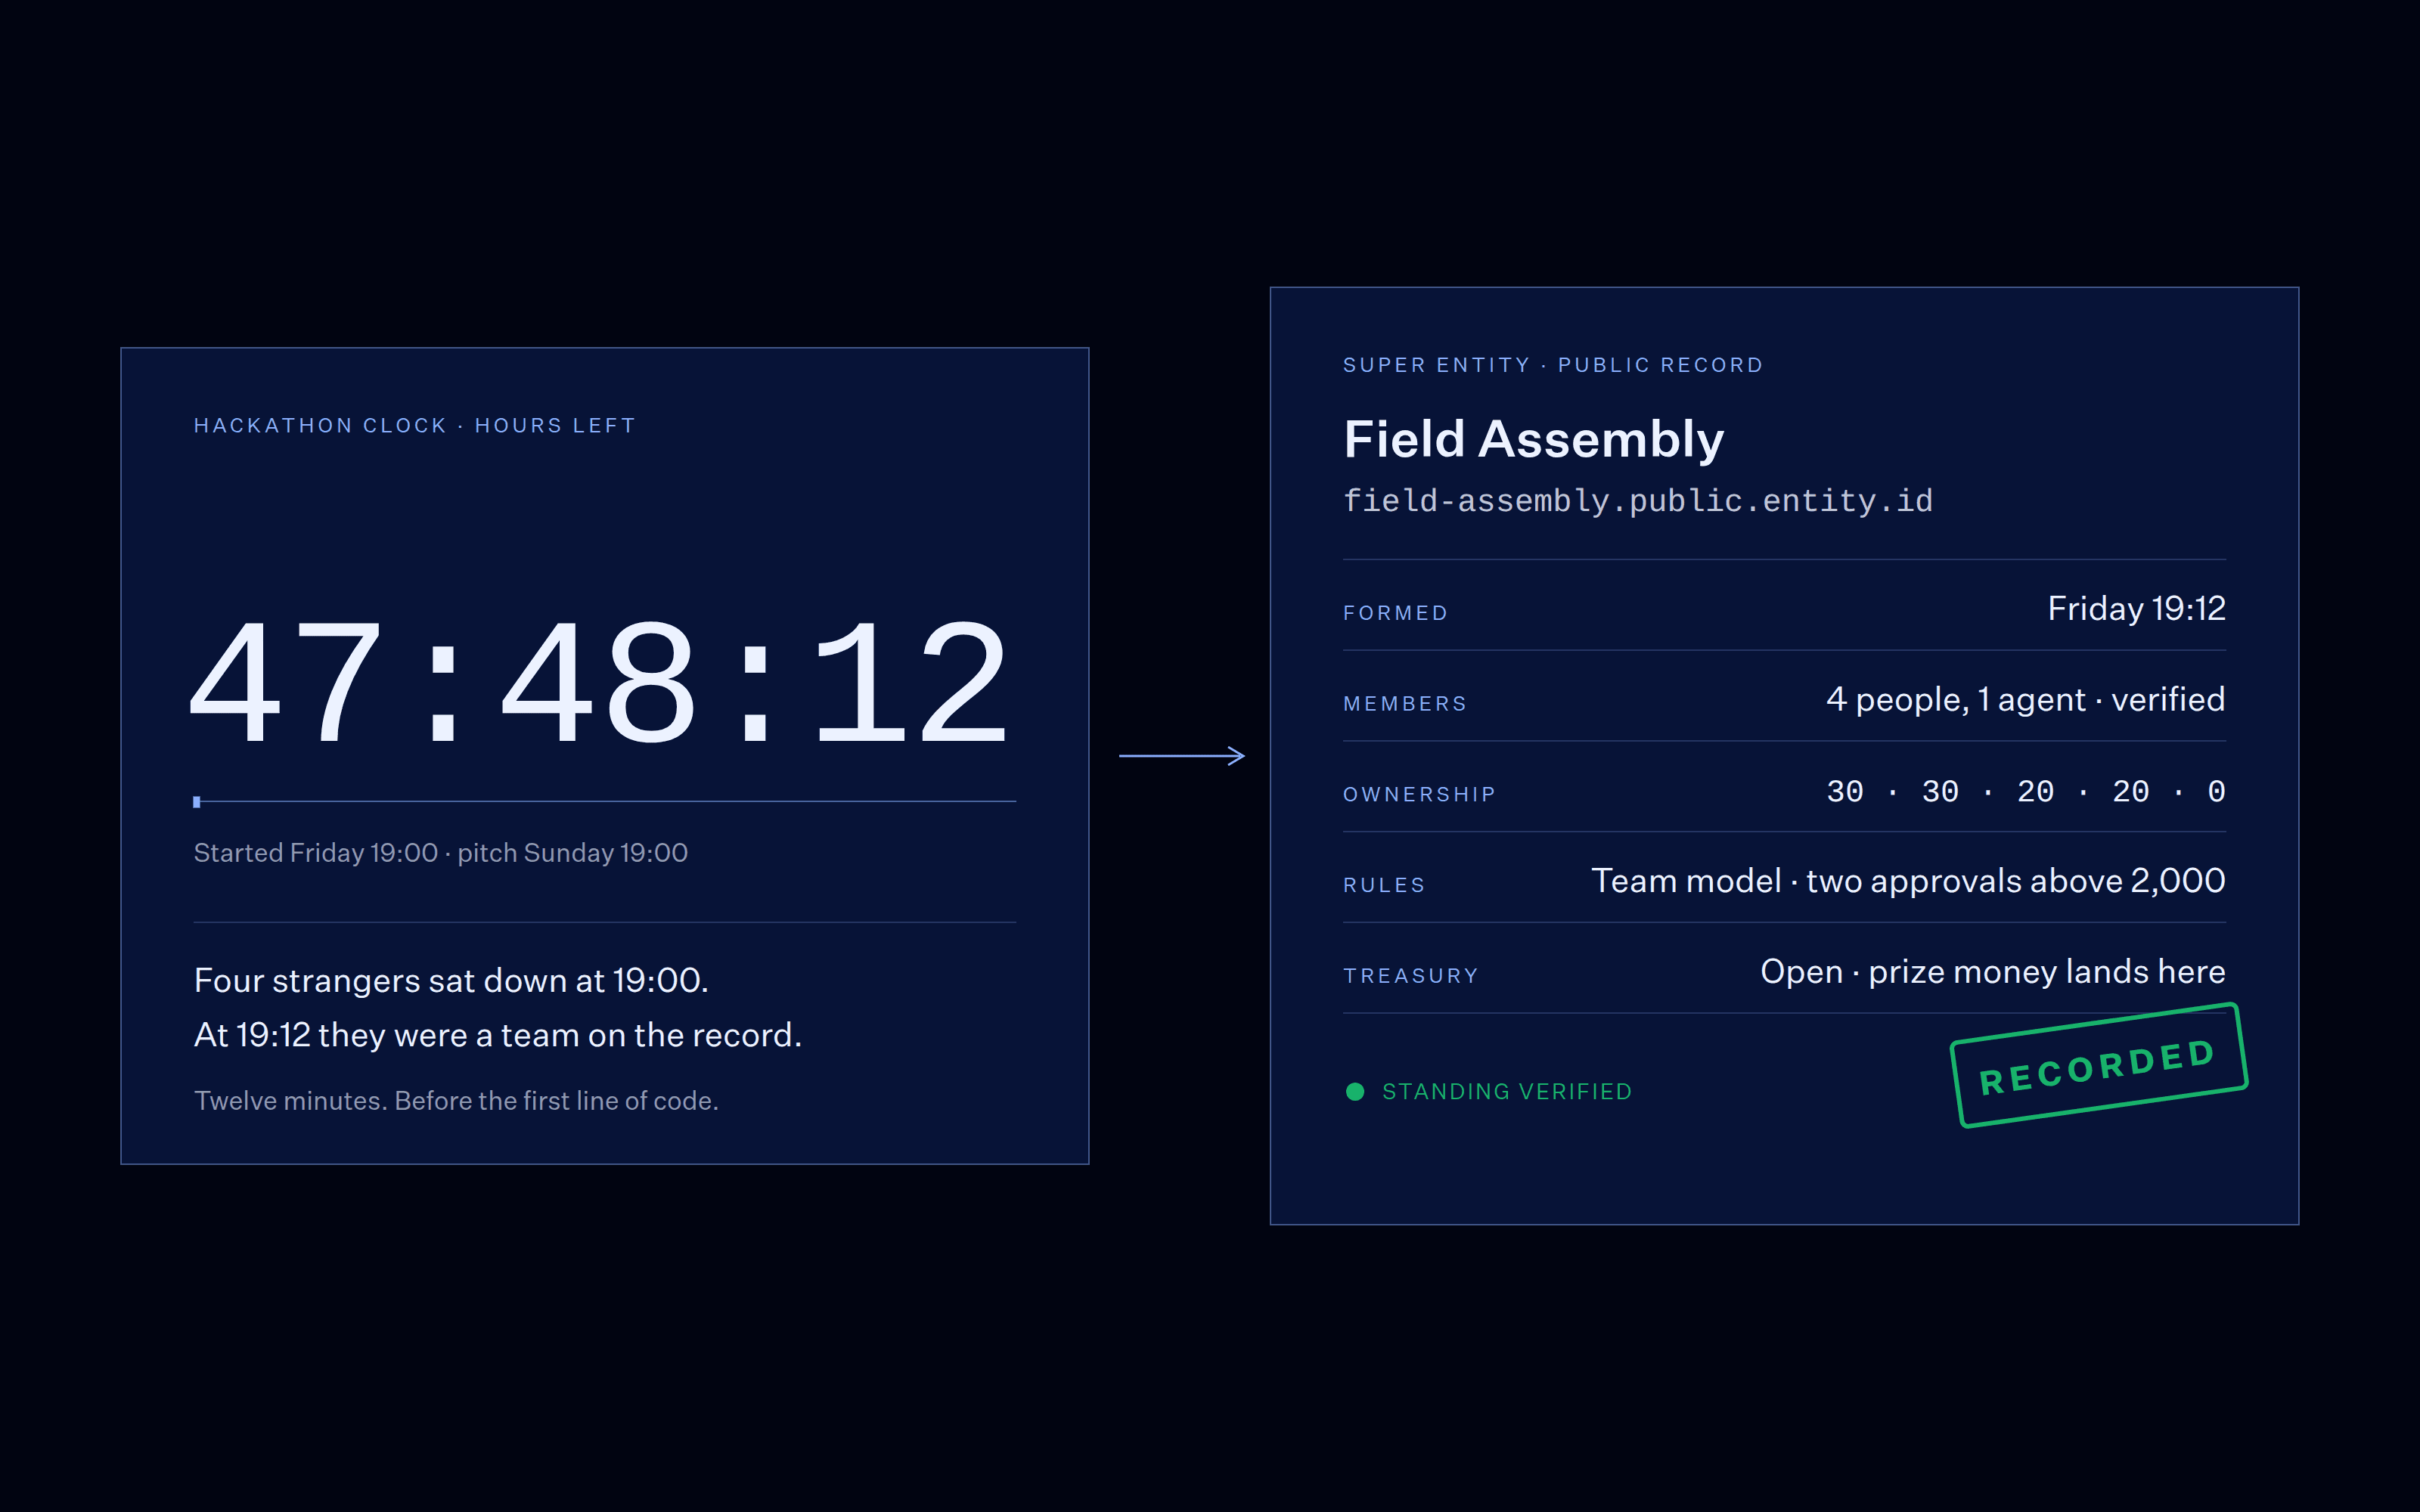Click 'Started Friday 19:00 · pitch Sunday 19:00'
This screenshot has width=2420, height=1512.
pos(440,852)
